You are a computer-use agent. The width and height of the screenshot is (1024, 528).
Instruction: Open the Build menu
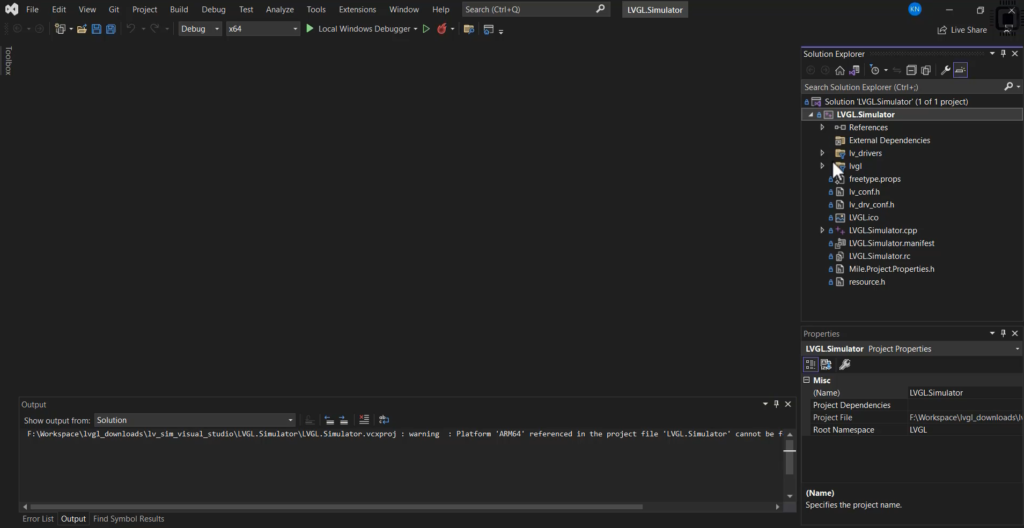(x=179, y=9)
